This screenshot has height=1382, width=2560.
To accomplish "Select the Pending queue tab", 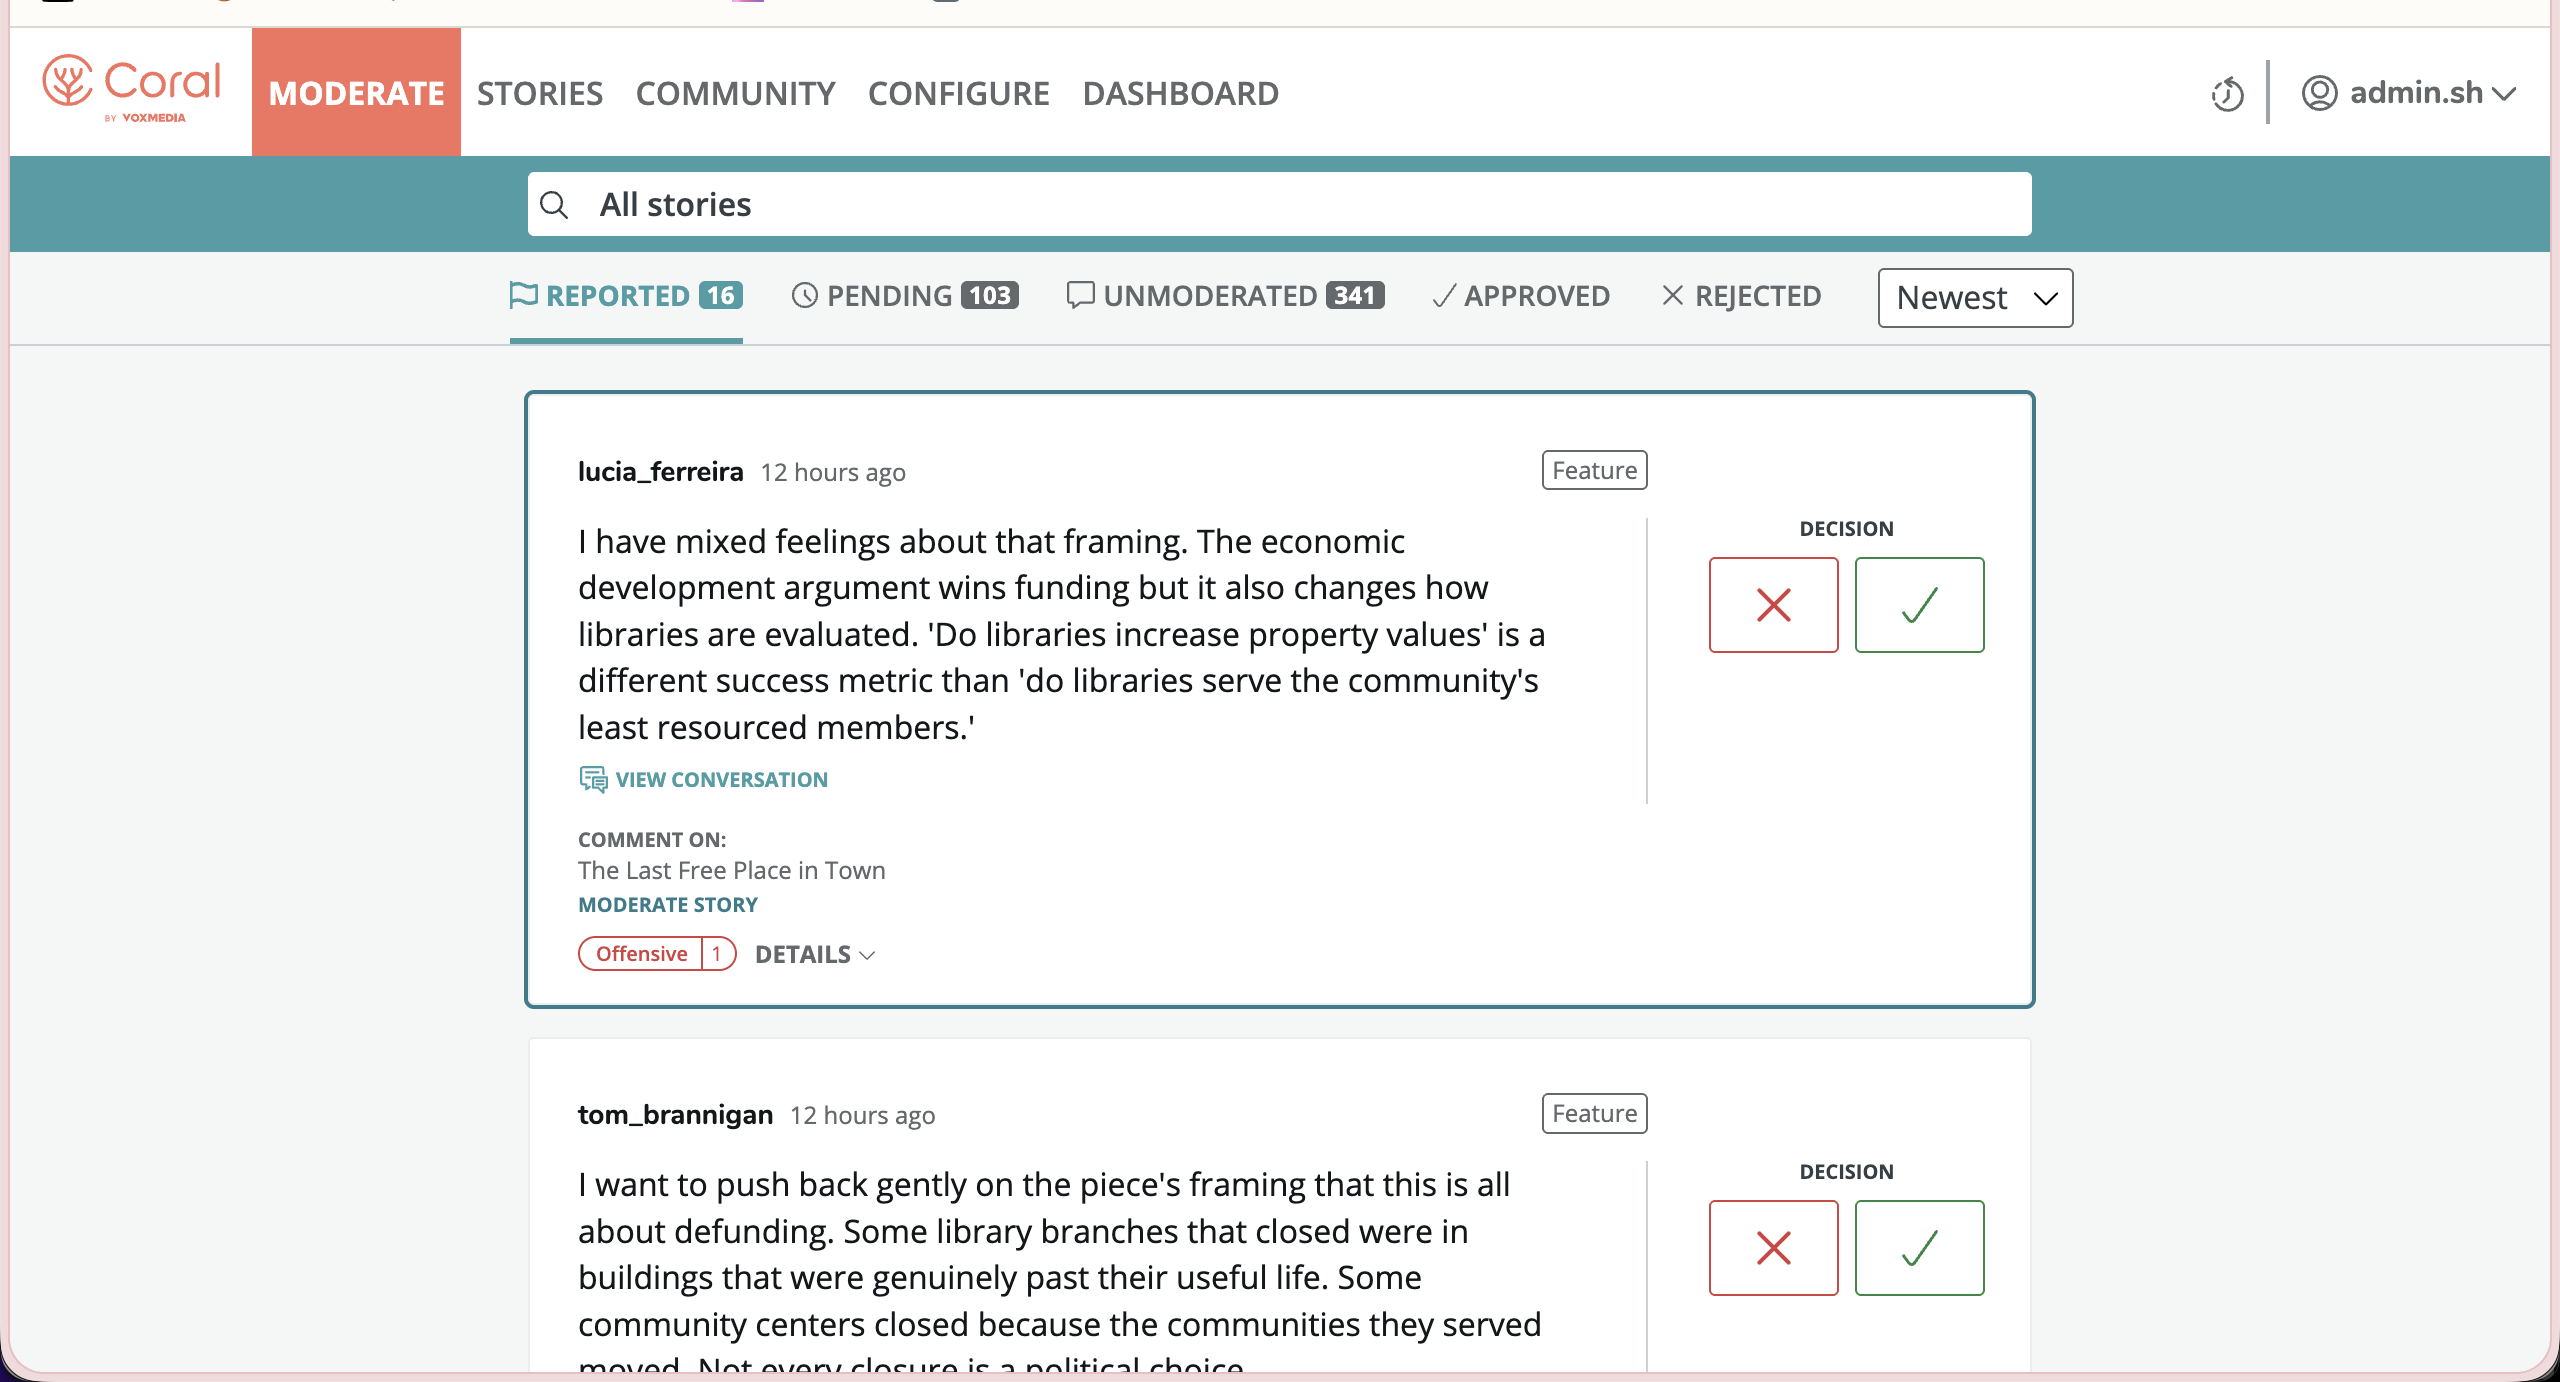I will [x=905, y=296].
